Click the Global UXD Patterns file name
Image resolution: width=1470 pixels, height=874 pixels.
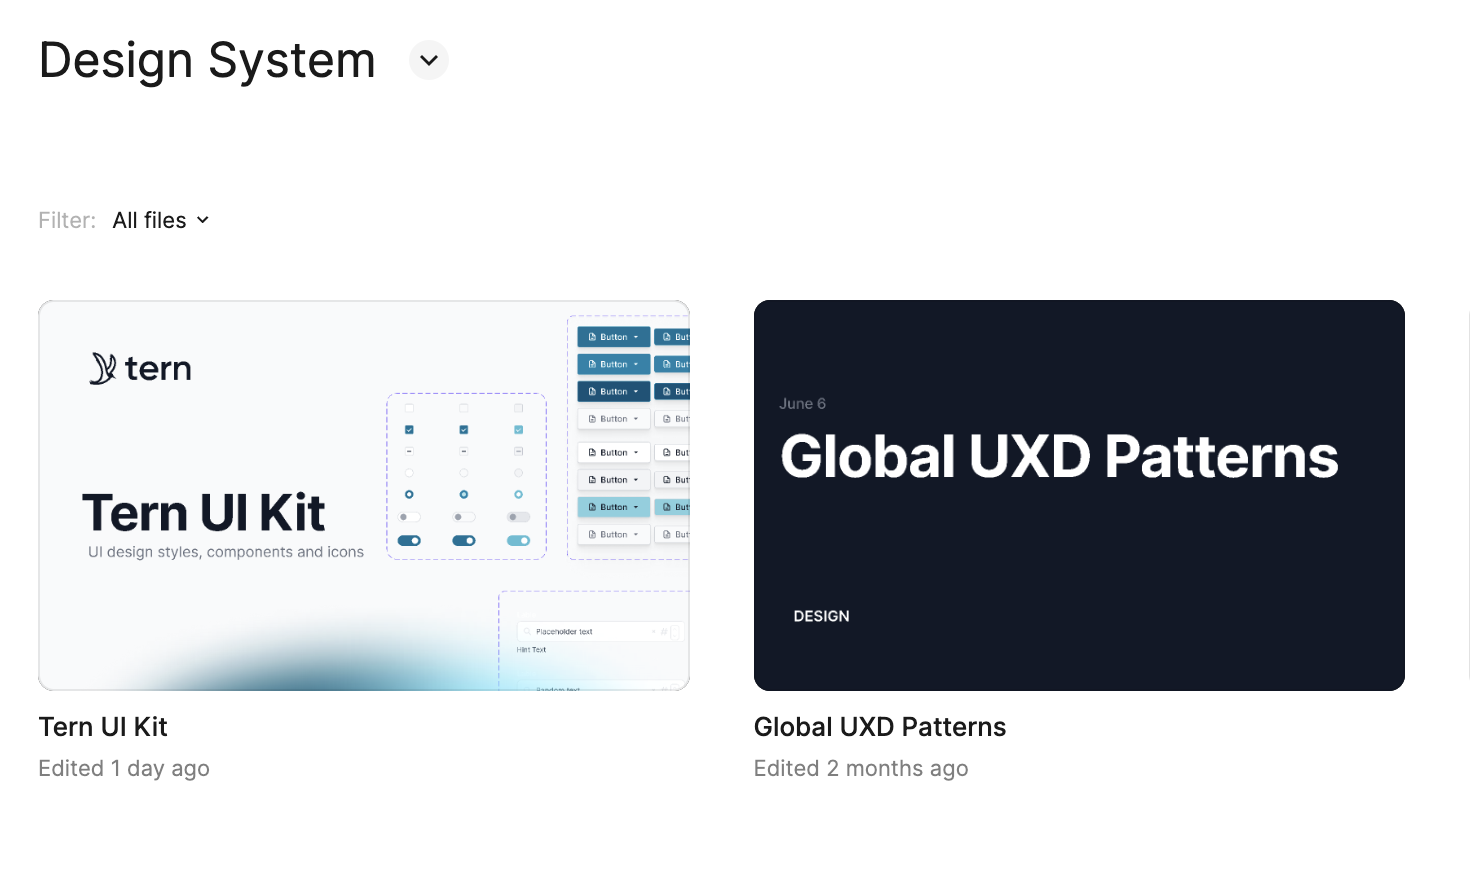[879, 727]
